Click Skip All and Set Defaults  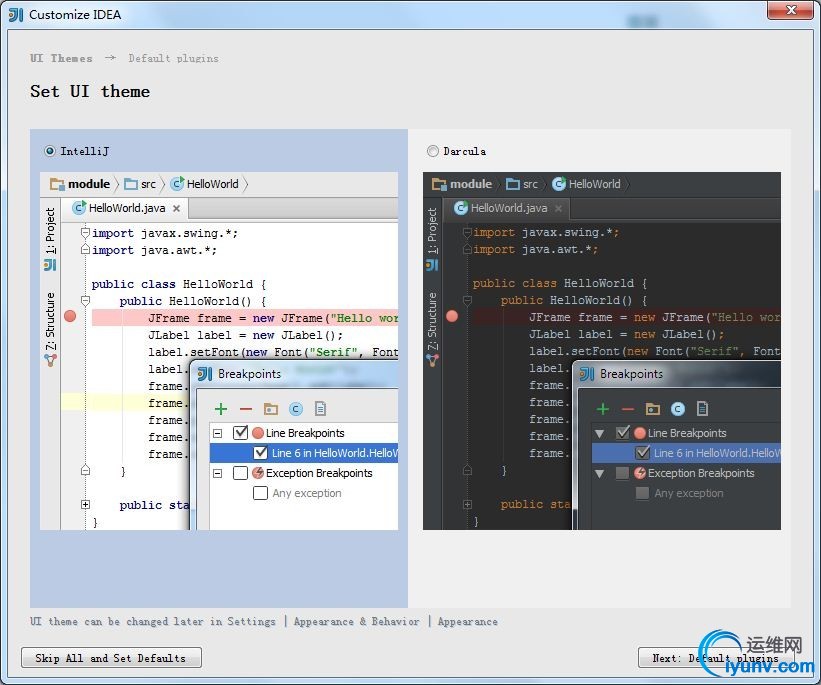click(x=111, y=658)
